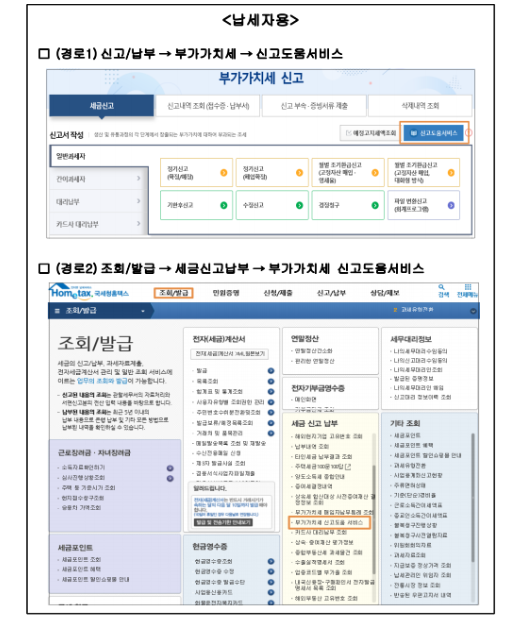
Task: Open 세금포인트 할인쇼핑몰 안내 link in 세금포인트 box
Action: pos(95,579)
